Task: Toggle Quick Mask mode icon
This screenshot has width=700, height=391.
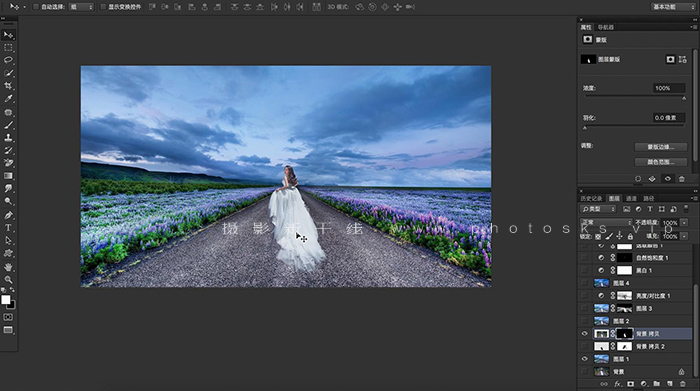Action: point(8,317)
